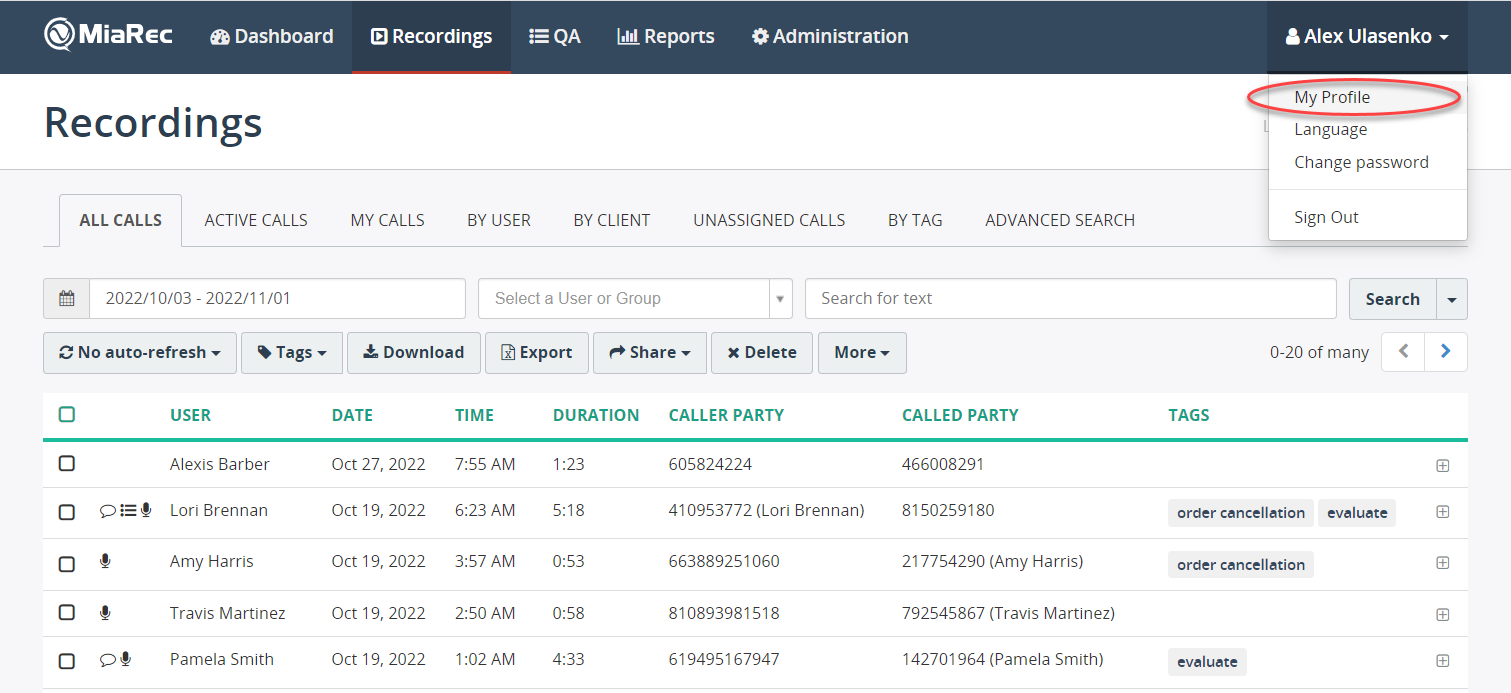Viewport: 1511px width, 693px height.
Task: Click the checklist icon in Lori Brennan row
Action: [x=128, y=511]
